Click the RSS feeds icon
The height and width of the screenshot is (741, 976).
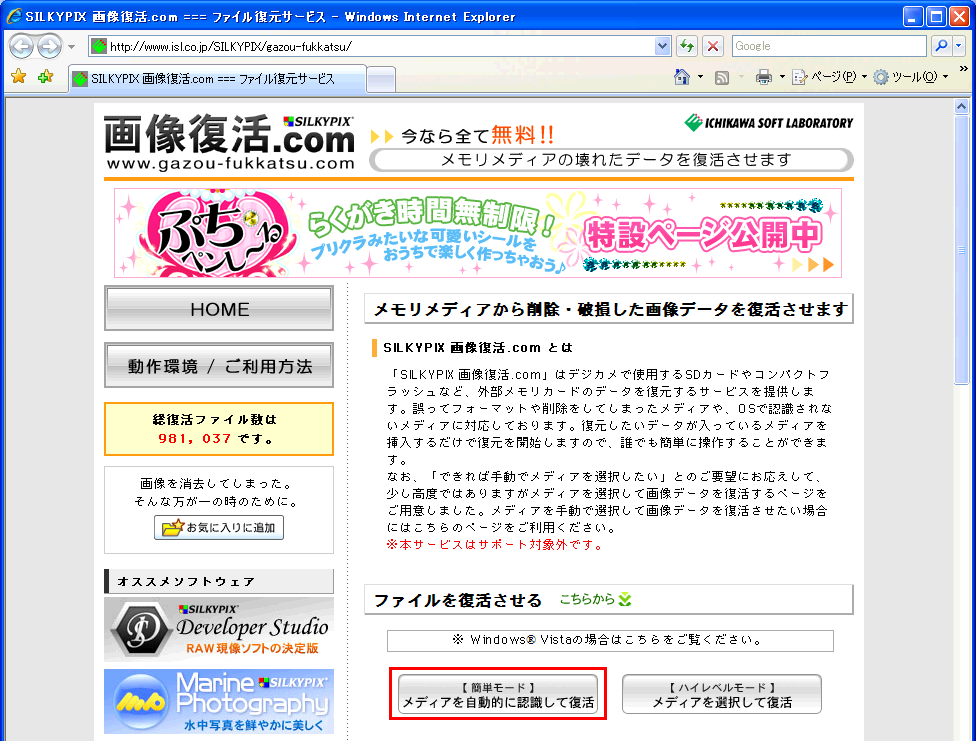(722, 77)
